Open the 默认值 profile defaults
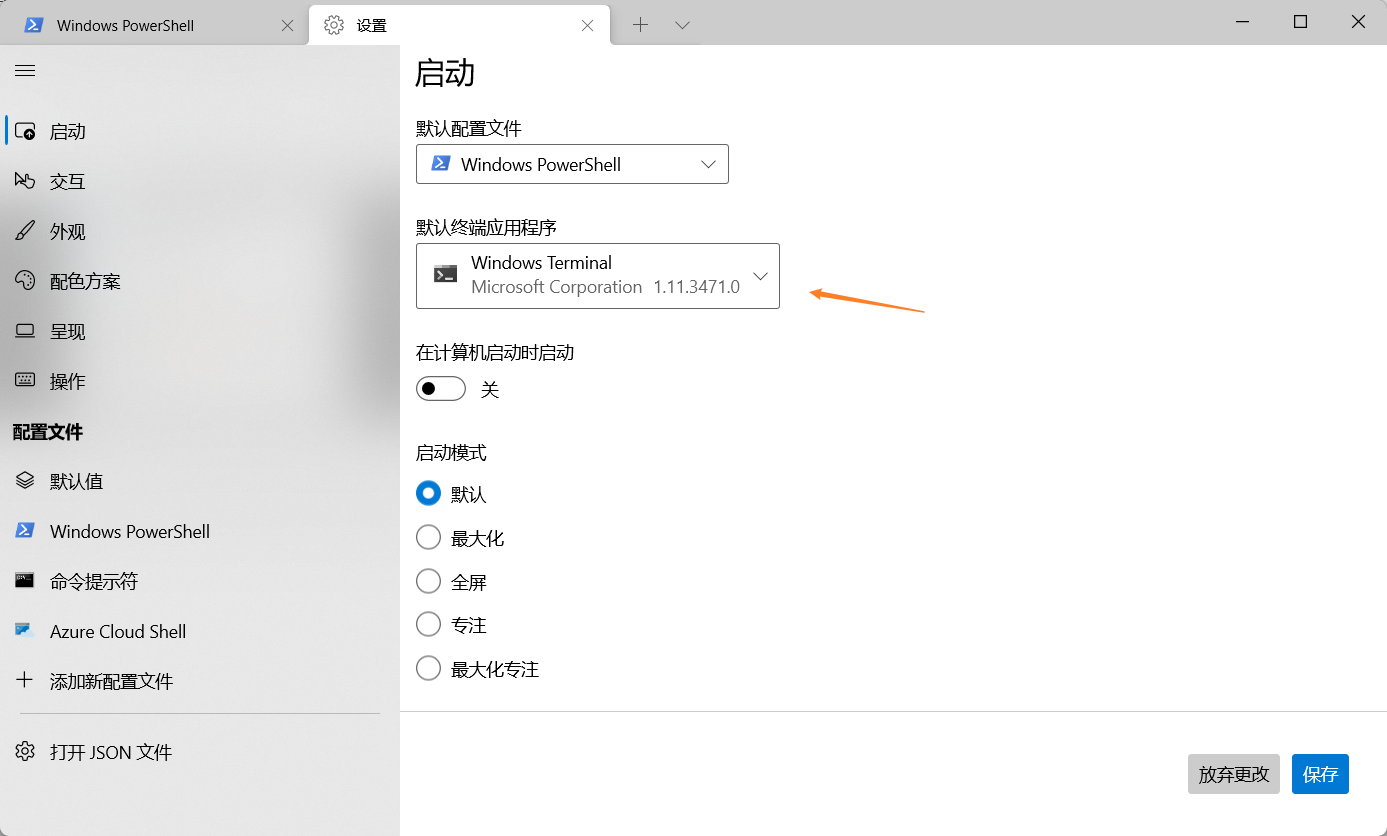1387x836 pixels. tap(200, 481)
